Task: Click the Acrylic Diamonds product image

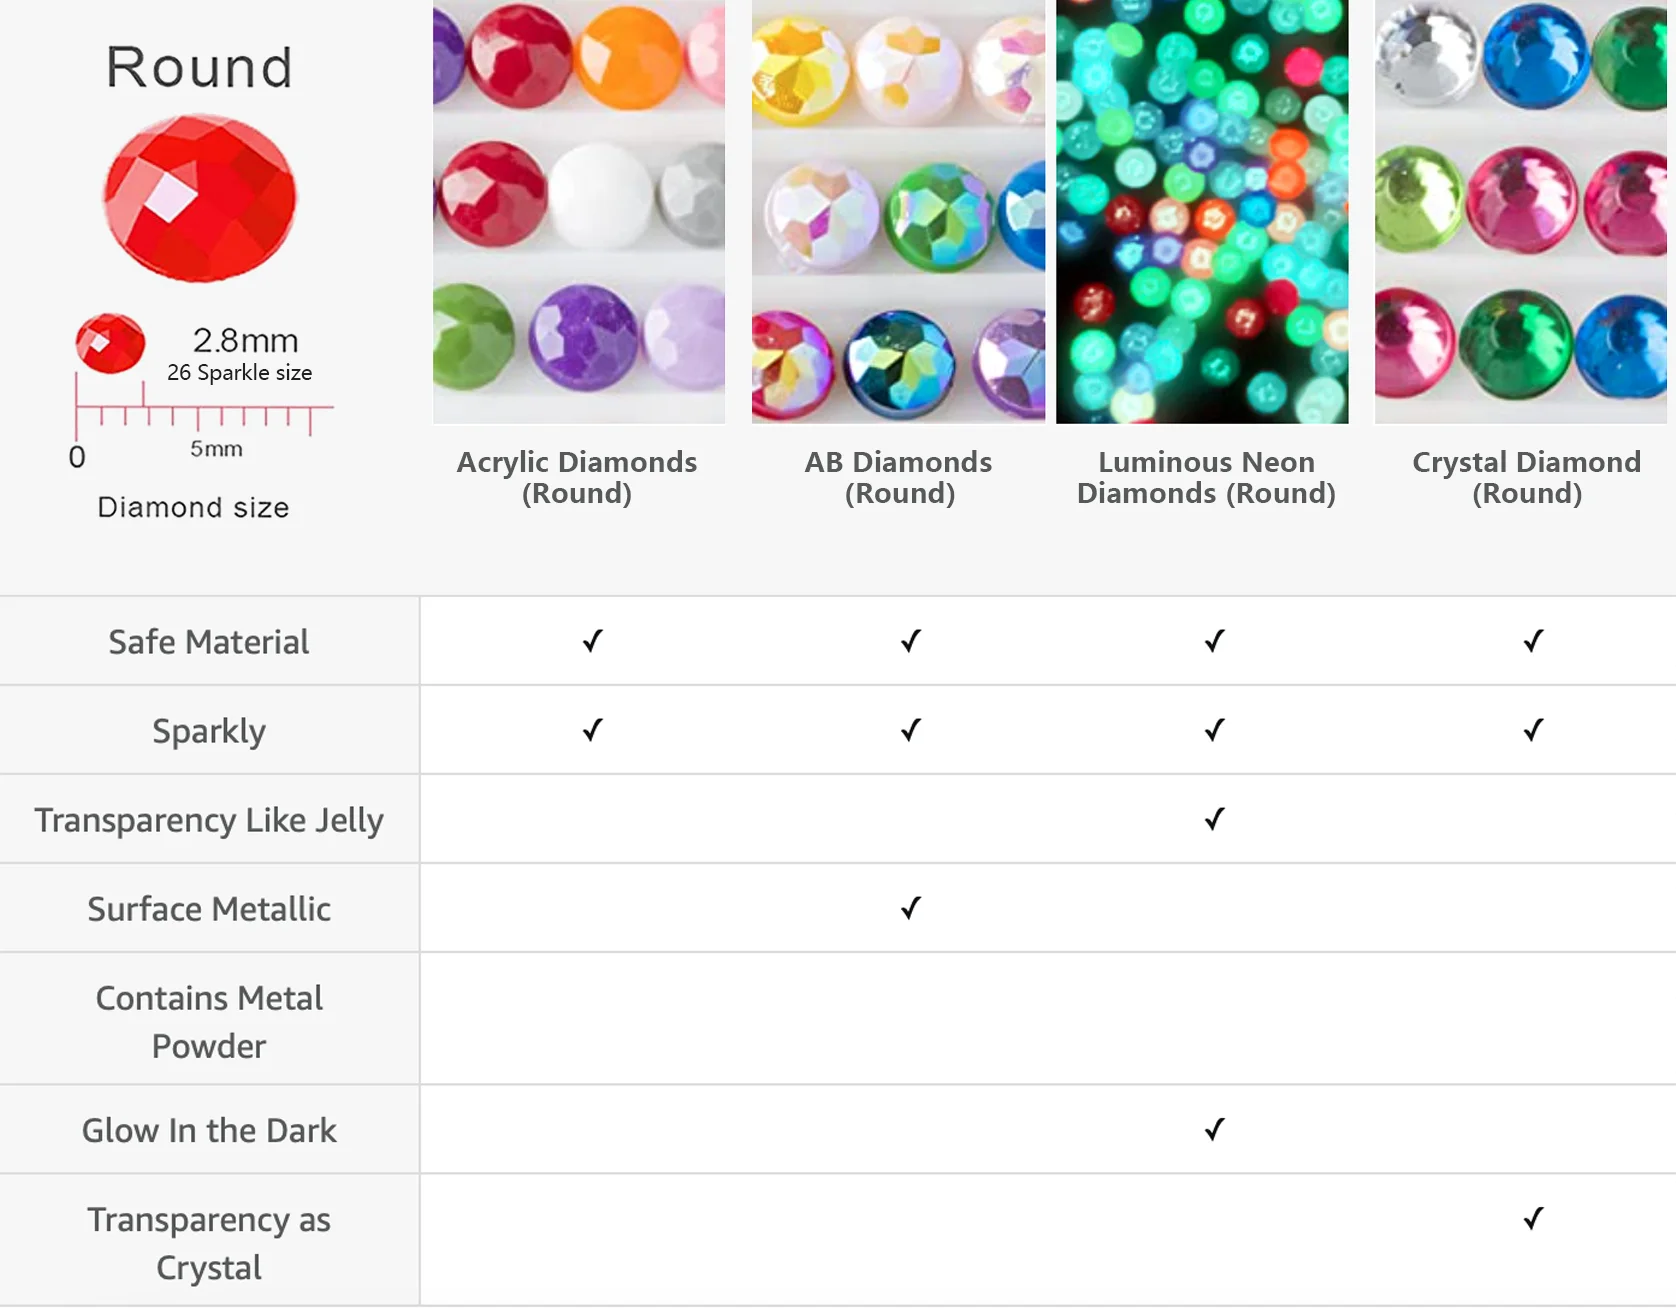Action: click(579, 211)
